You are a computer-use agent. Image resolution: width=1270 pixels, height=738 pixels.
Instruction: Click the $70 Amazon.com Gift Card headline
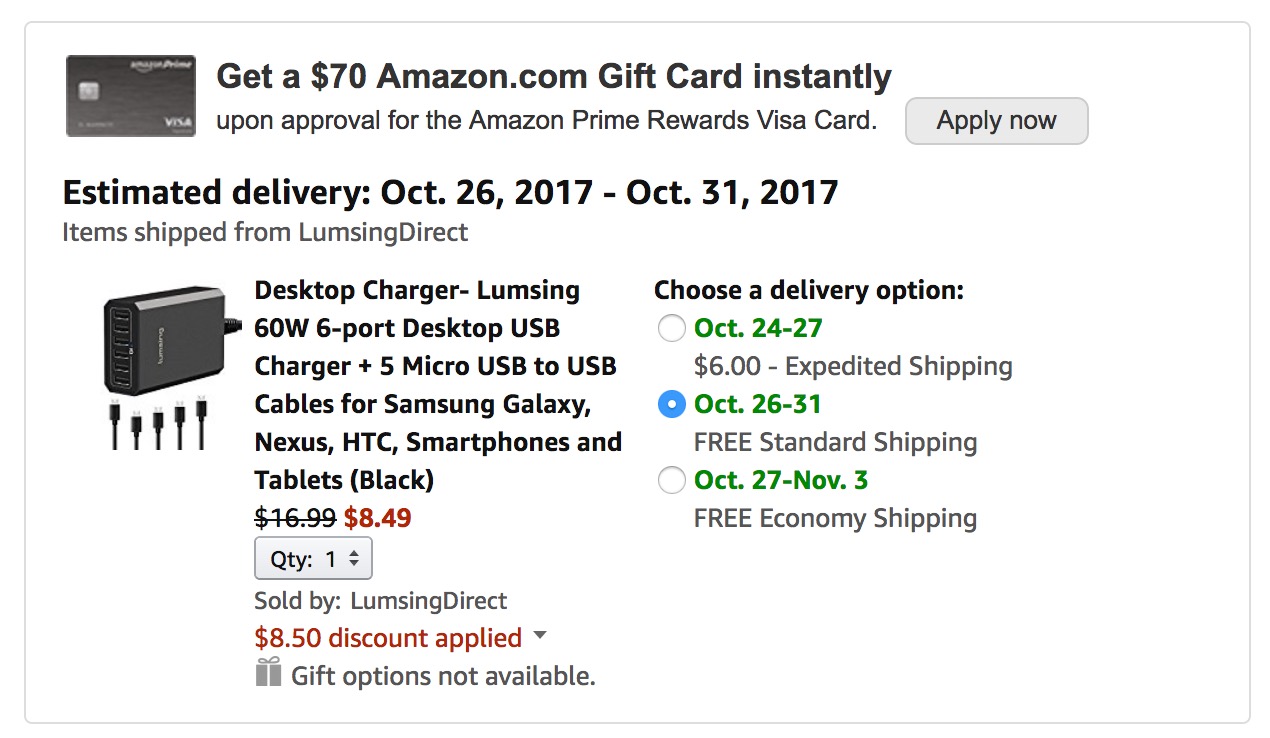[x=554, y=76]
